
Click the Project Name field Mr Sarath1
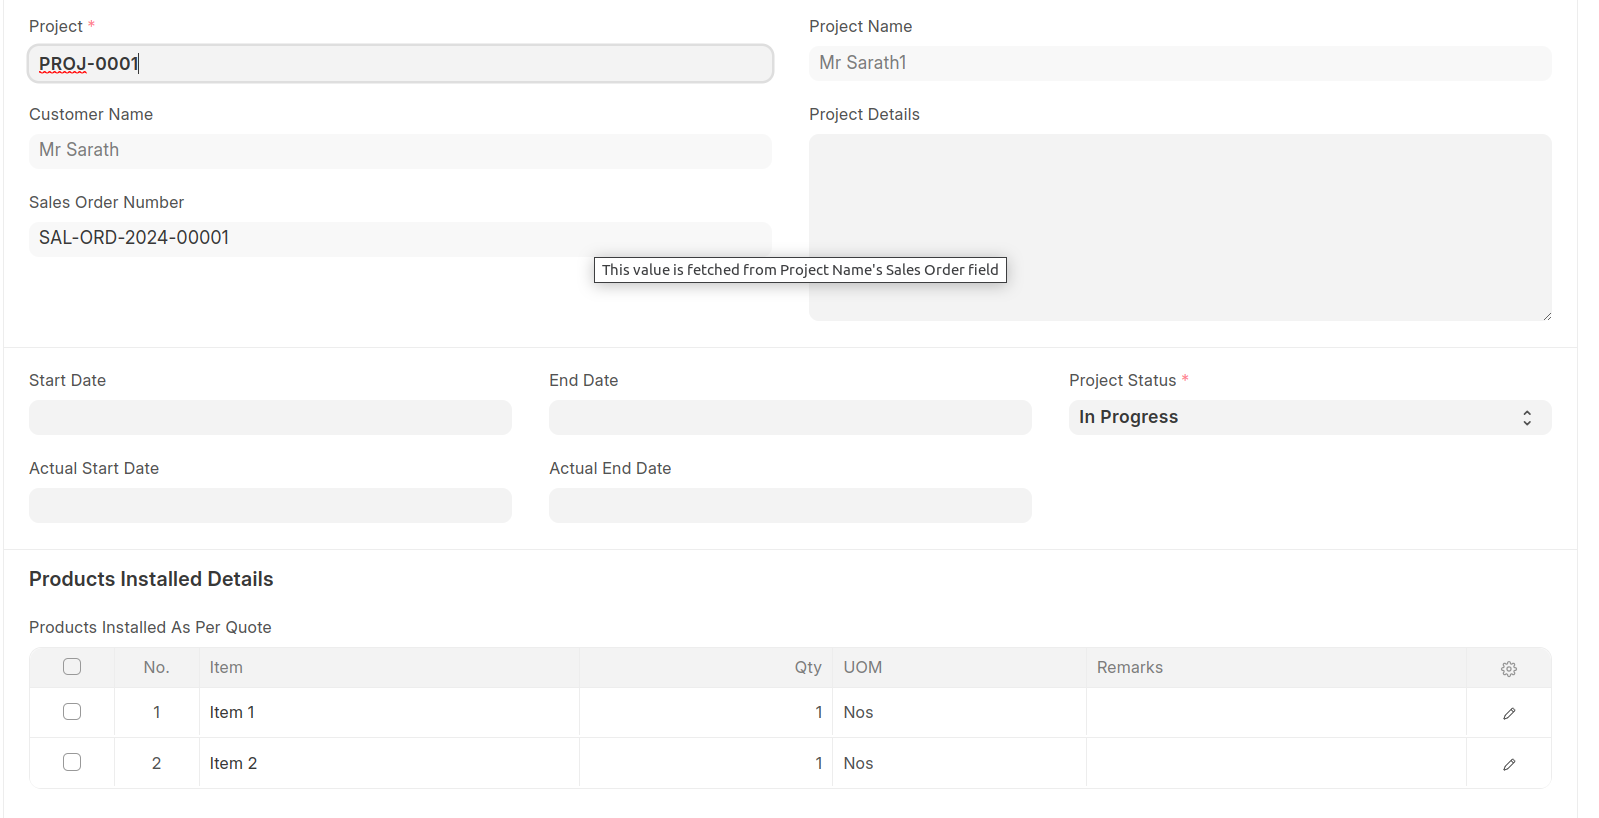coord(1179,63)
